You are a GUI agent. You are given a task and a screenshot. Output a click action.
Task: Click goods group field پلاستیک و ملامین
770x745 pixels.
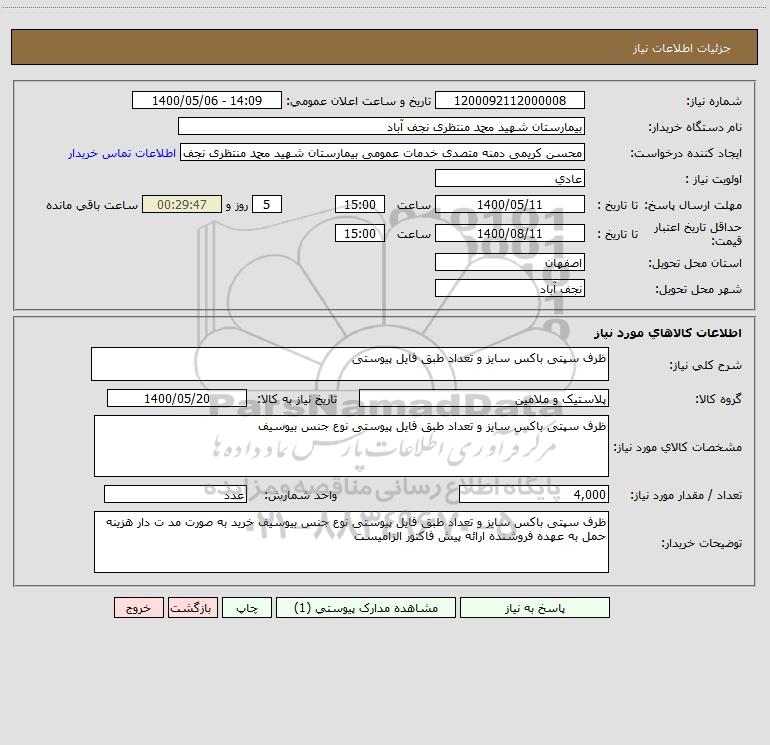click(484, 399)
